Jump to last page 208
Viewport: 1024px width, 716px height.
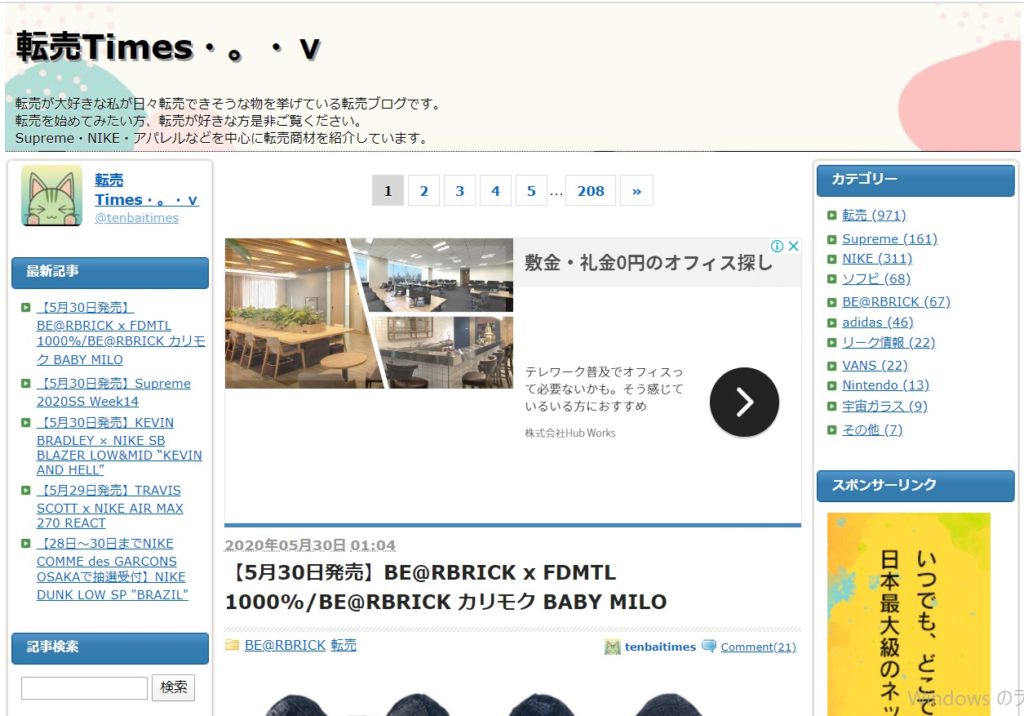pyautogui.click(x=590, y=191)
